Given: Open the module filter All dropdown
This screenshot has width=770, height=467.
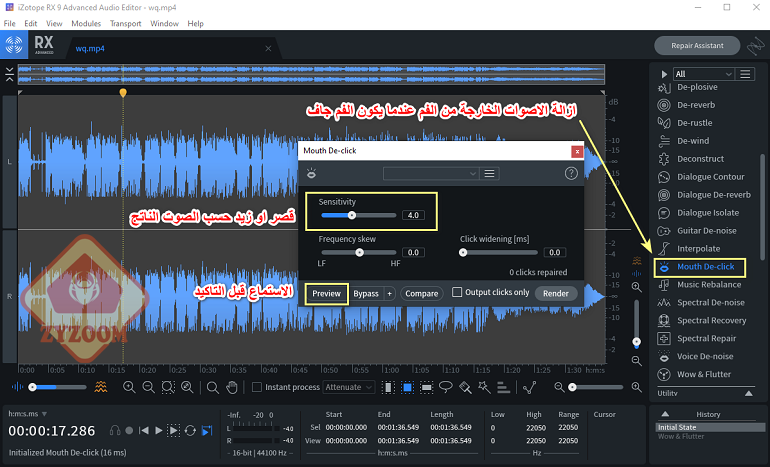Looking at the screenshot, I should point(703,74).
